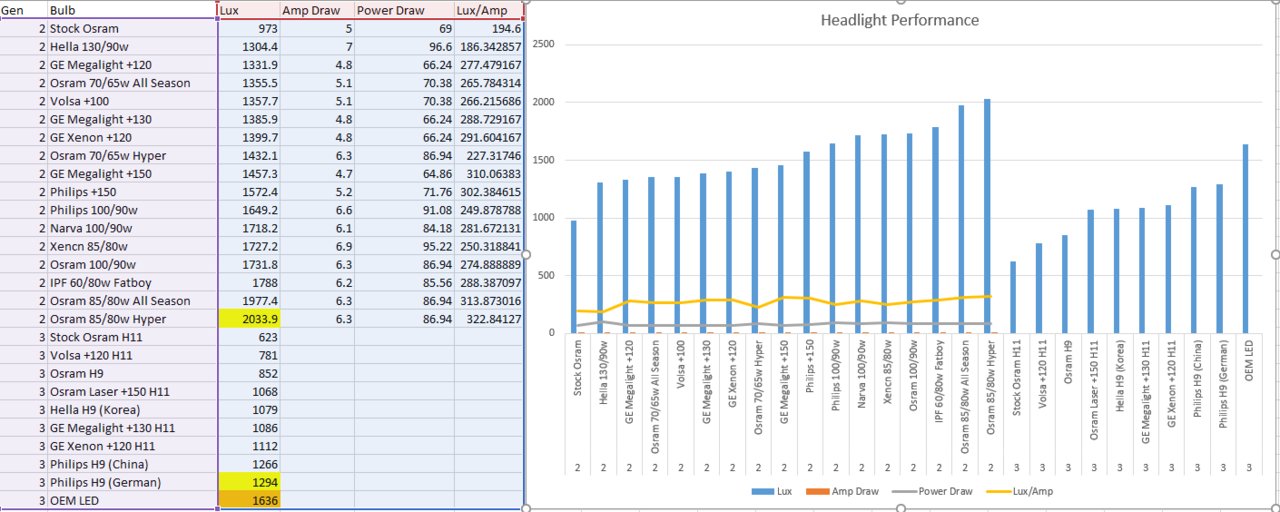Select the Power Draw header cell
Image resolution: width=1280 pixels, height=512 pixels.
pyautogui.click(x=404, y=9)
